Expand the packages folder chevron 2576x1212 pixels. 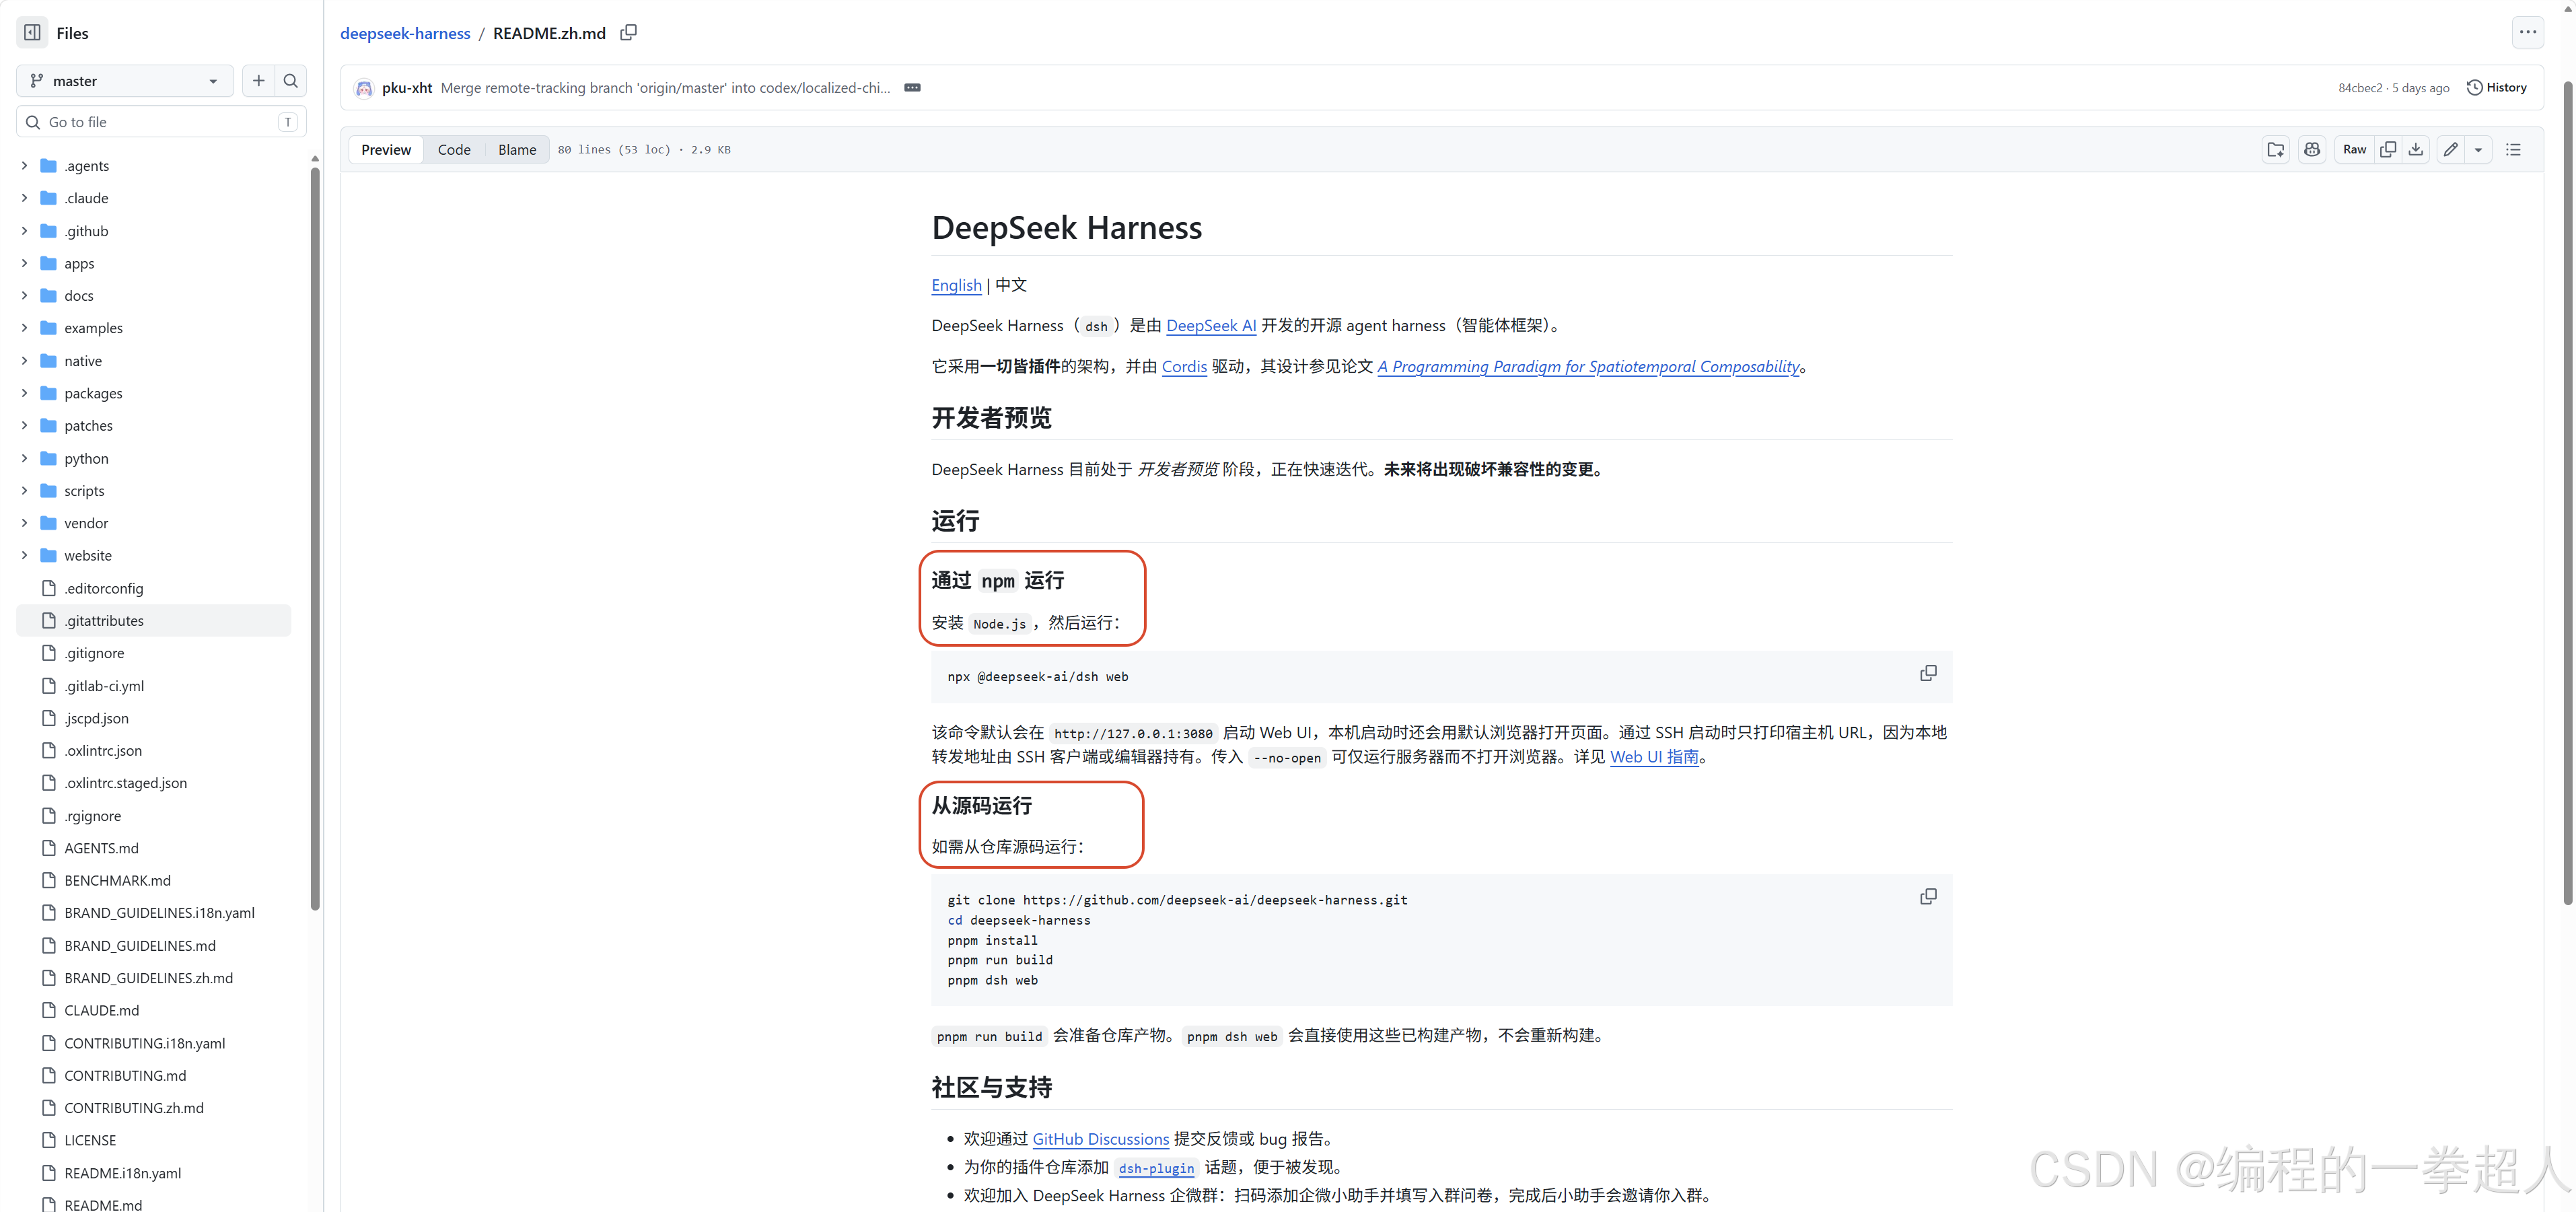[x=24, y=393]
